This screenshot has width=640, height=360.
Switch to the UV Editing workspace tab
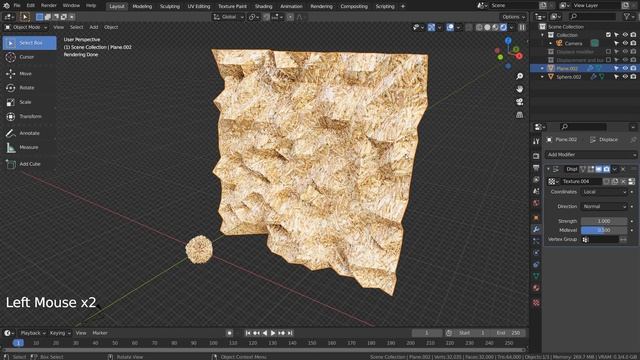[199, 6]
